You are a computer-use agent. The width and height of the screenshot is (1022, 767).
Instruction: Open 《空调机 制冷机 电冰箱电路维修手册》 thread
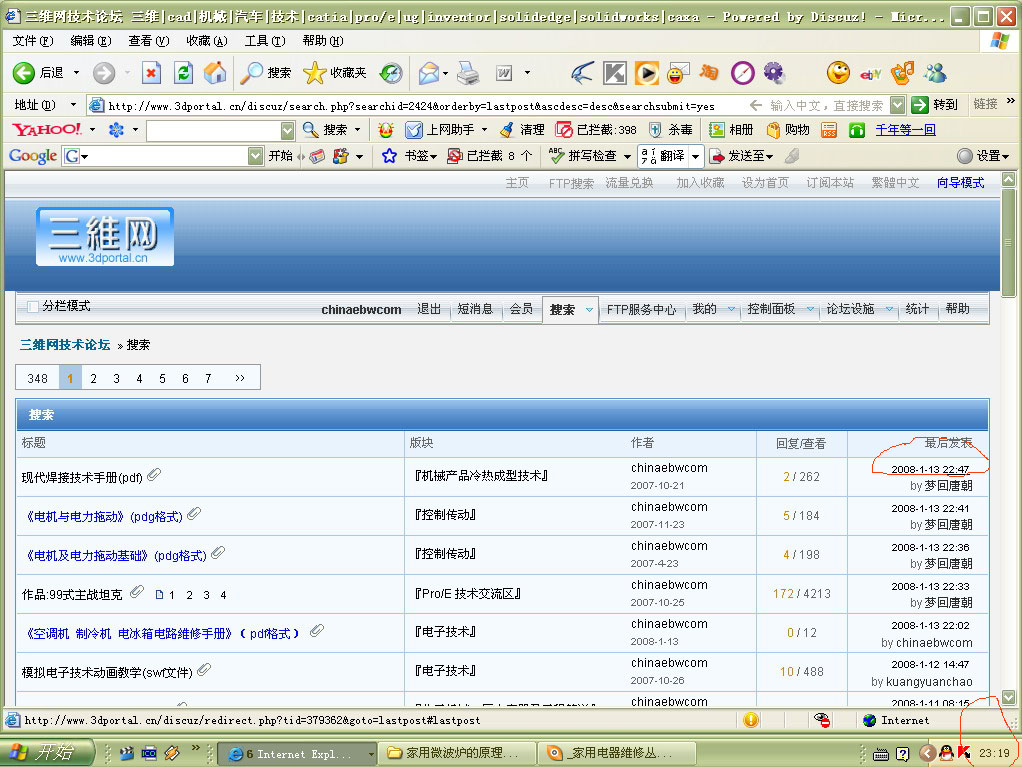coord(161,633)
